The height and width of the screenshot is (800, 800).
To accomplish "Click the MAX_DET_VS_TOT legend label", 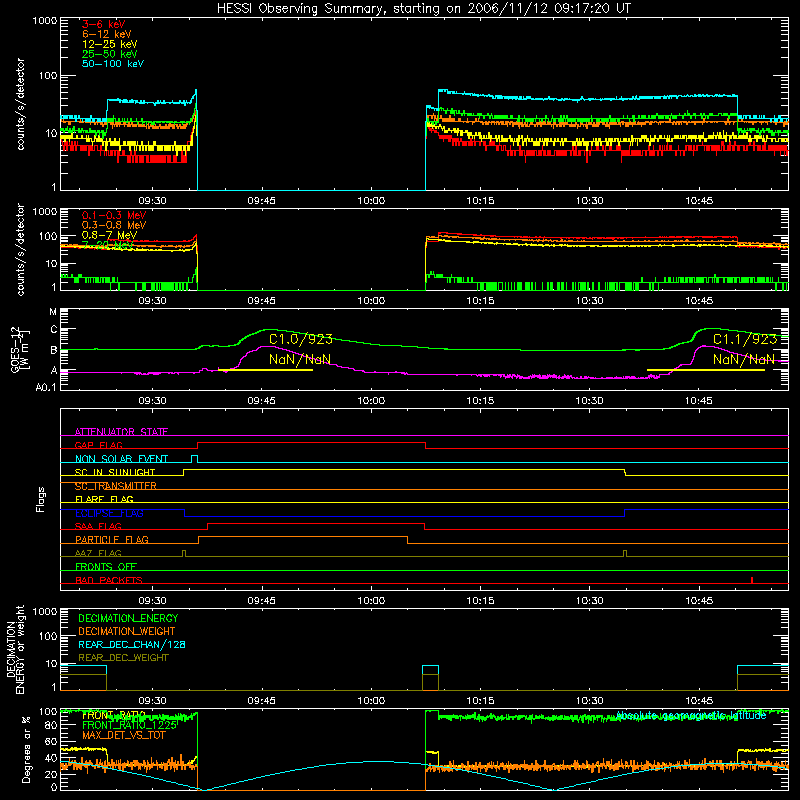I will click(124, 735).
